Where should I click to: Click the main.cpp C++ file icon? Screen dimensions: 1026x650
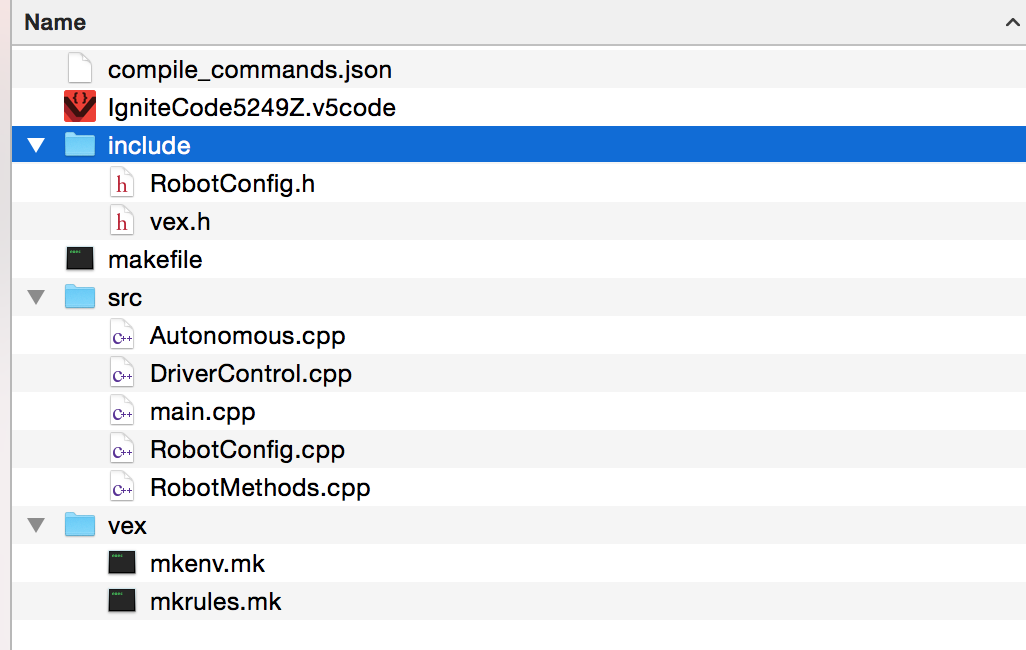(122, 412)
